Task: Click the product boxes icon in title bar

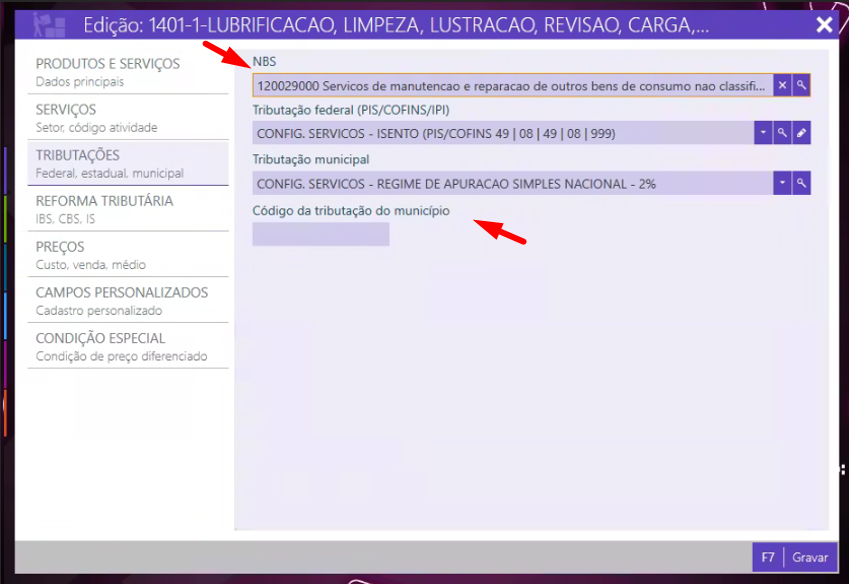Action: click(x=47, y=24)
